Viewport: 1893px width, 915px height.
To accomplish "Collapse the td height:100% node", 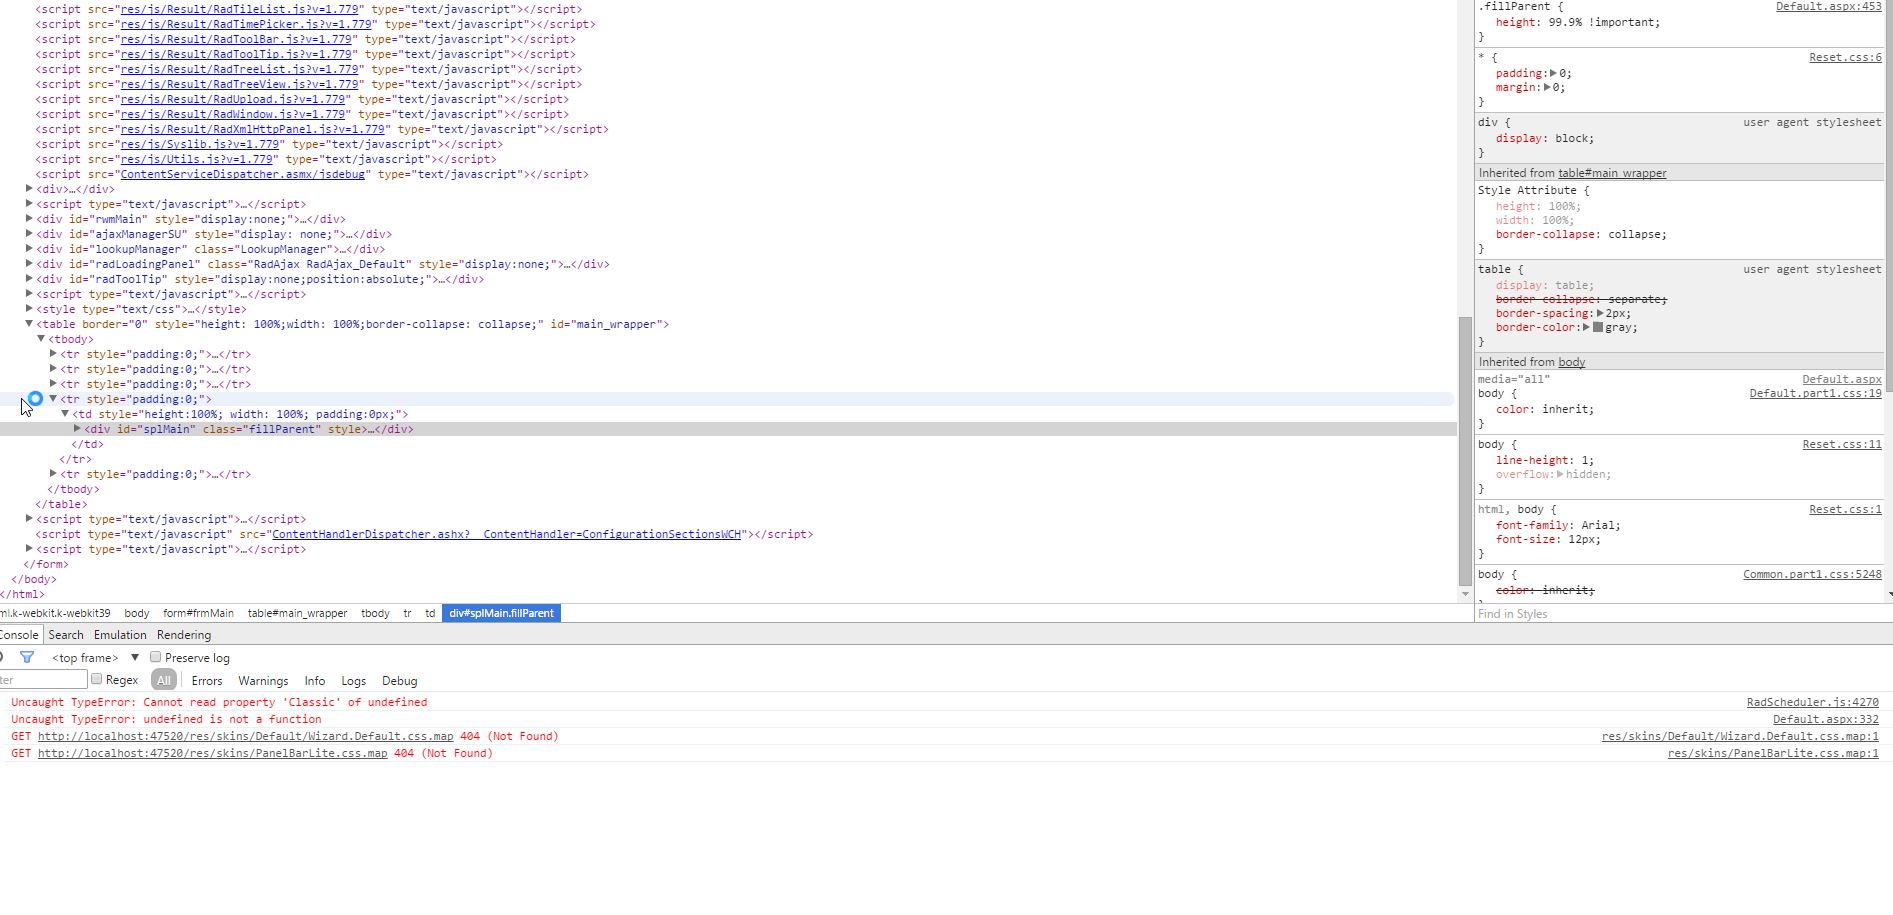I will (x=65, y=414).
